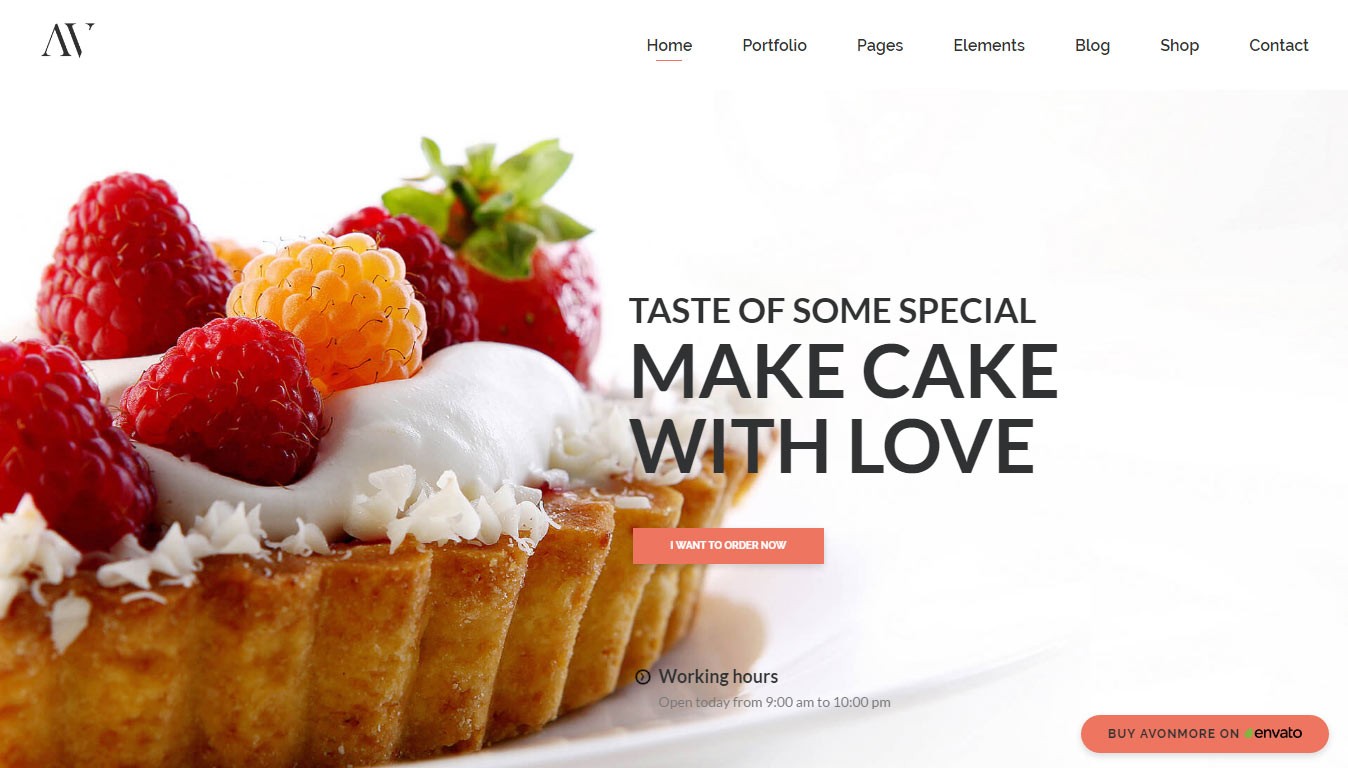Screen dimensions: 1348x768
Task: Click the clock icon beside Working hours
Action: (x=643, y=677)
